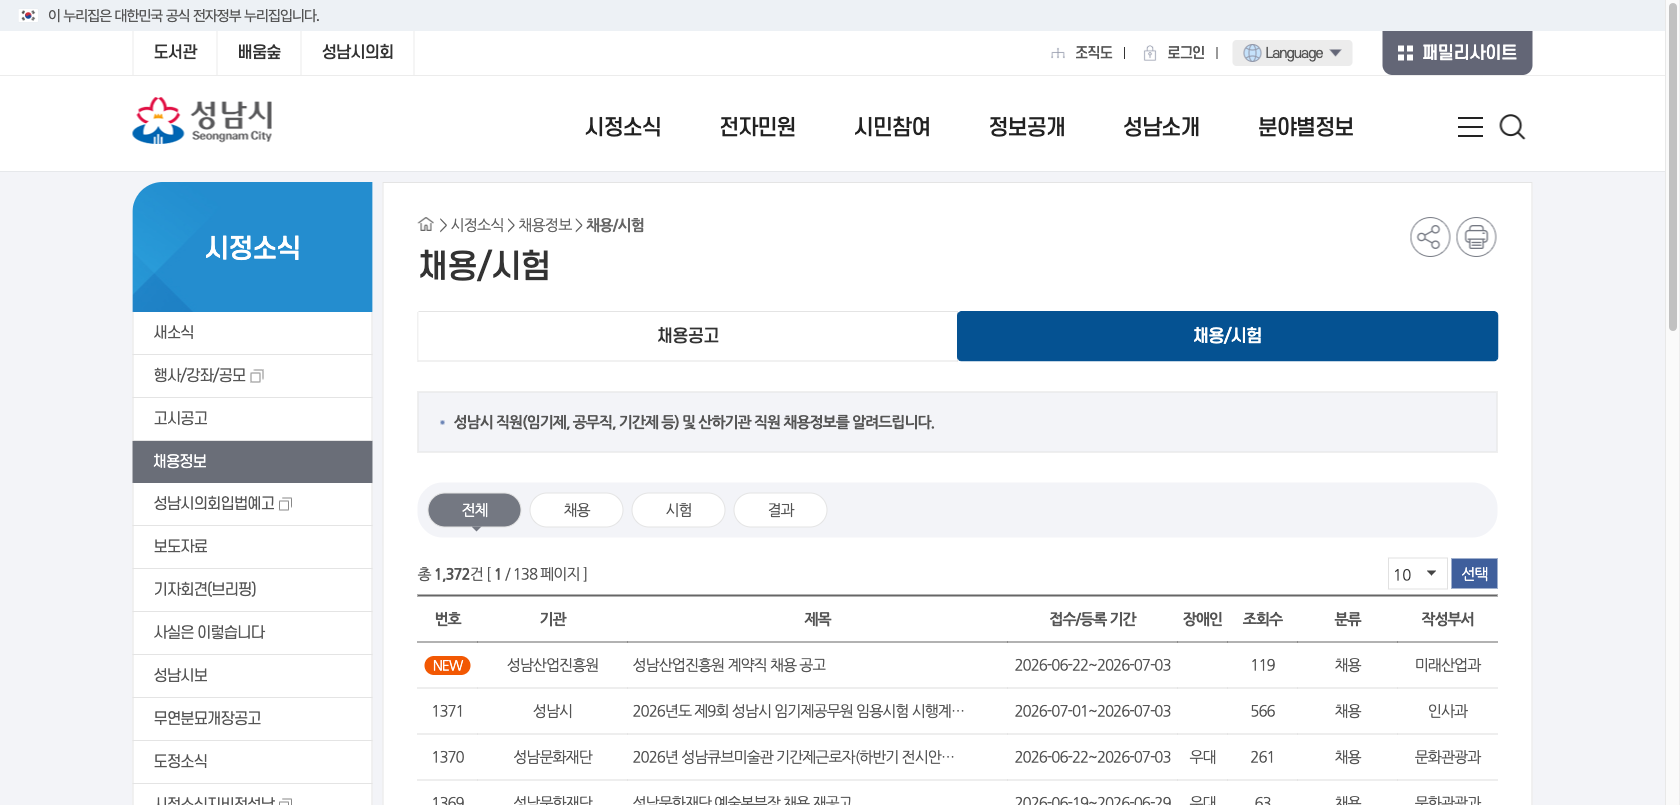Select the 채용 filter pill
Viewport: 1680px width, 805px height.
pyautogui.click(x=577, y=510)
